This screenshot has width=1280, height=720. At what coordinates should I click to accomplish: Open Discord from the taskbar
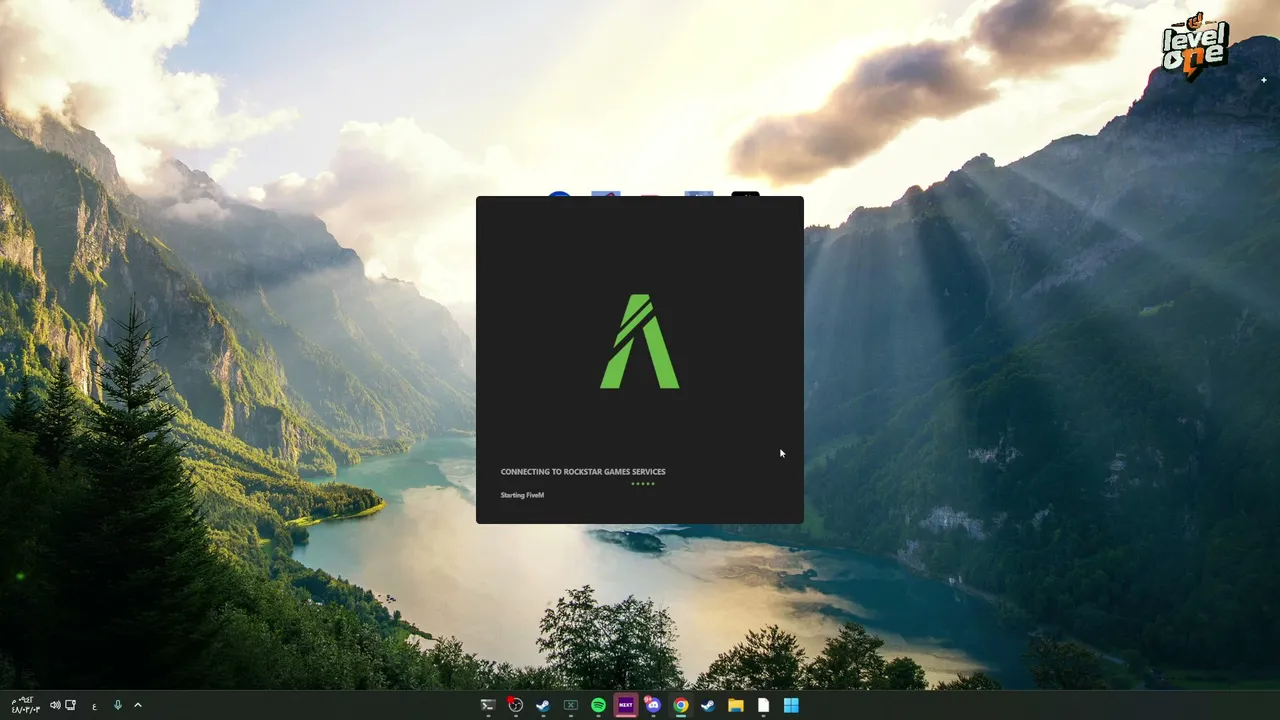coord(653,705)
